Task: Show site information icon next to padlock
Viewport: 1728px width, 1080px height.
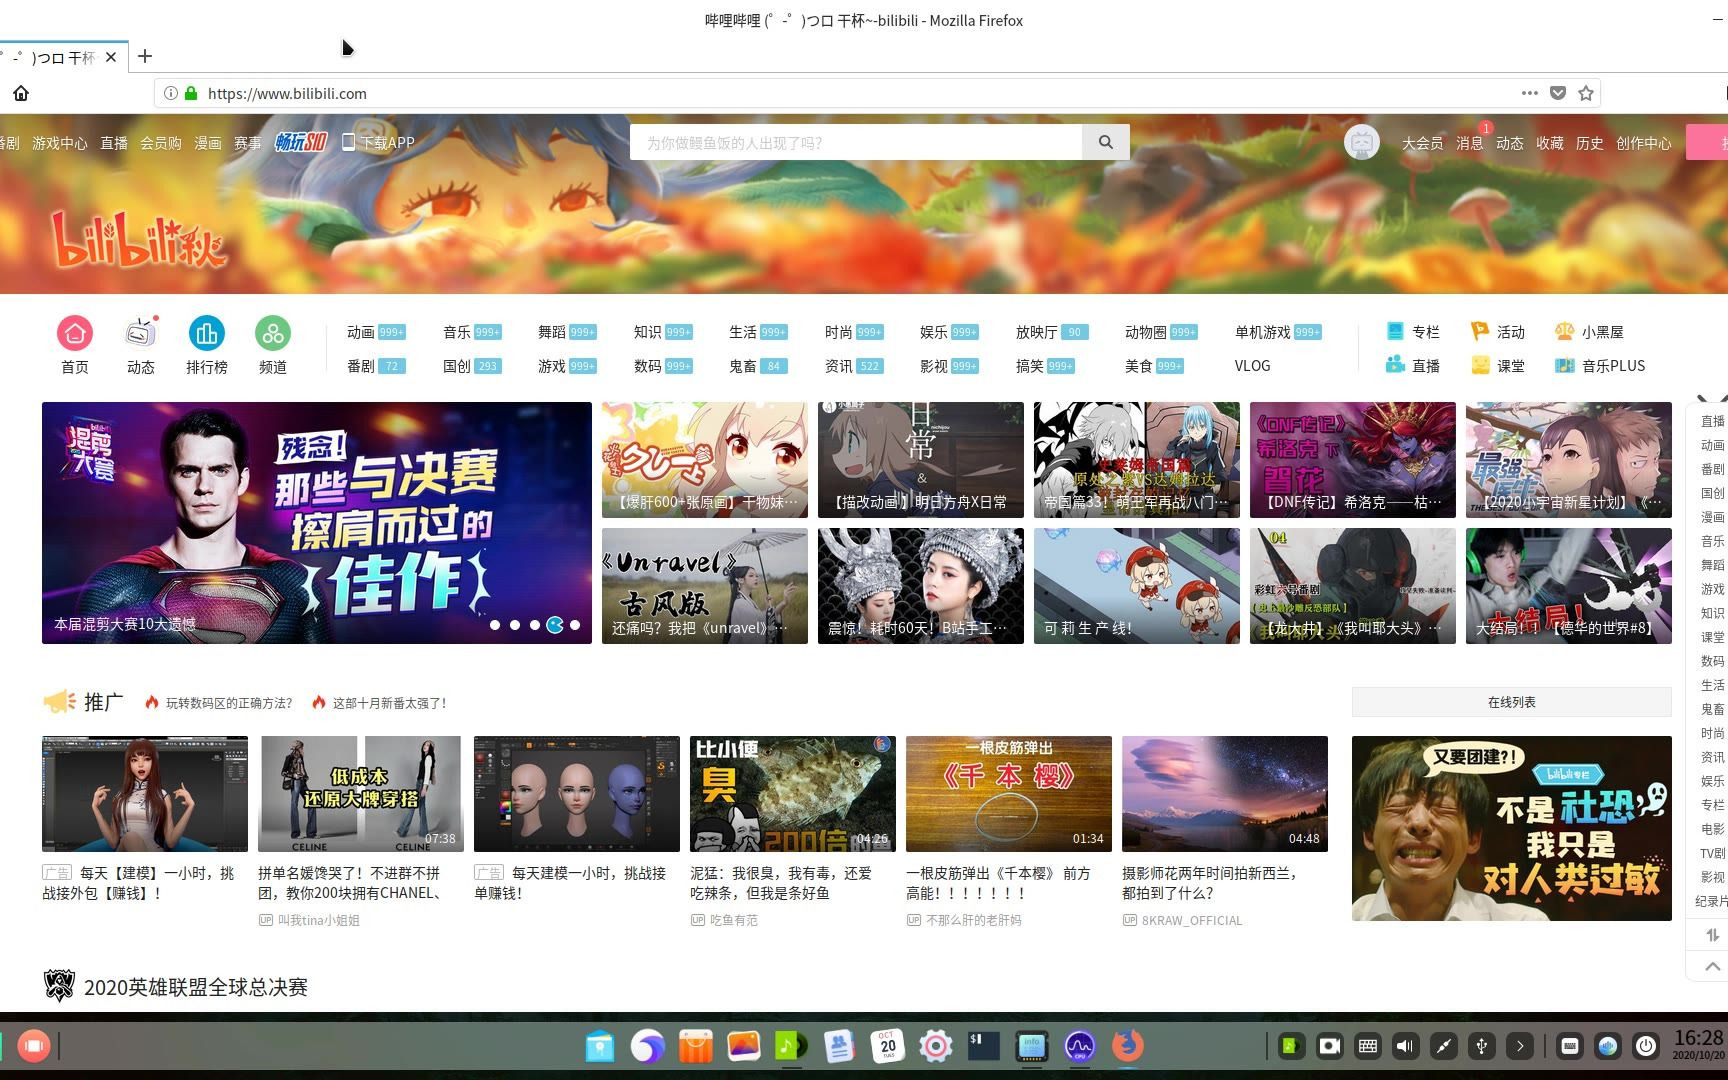Action: point(170,93)
